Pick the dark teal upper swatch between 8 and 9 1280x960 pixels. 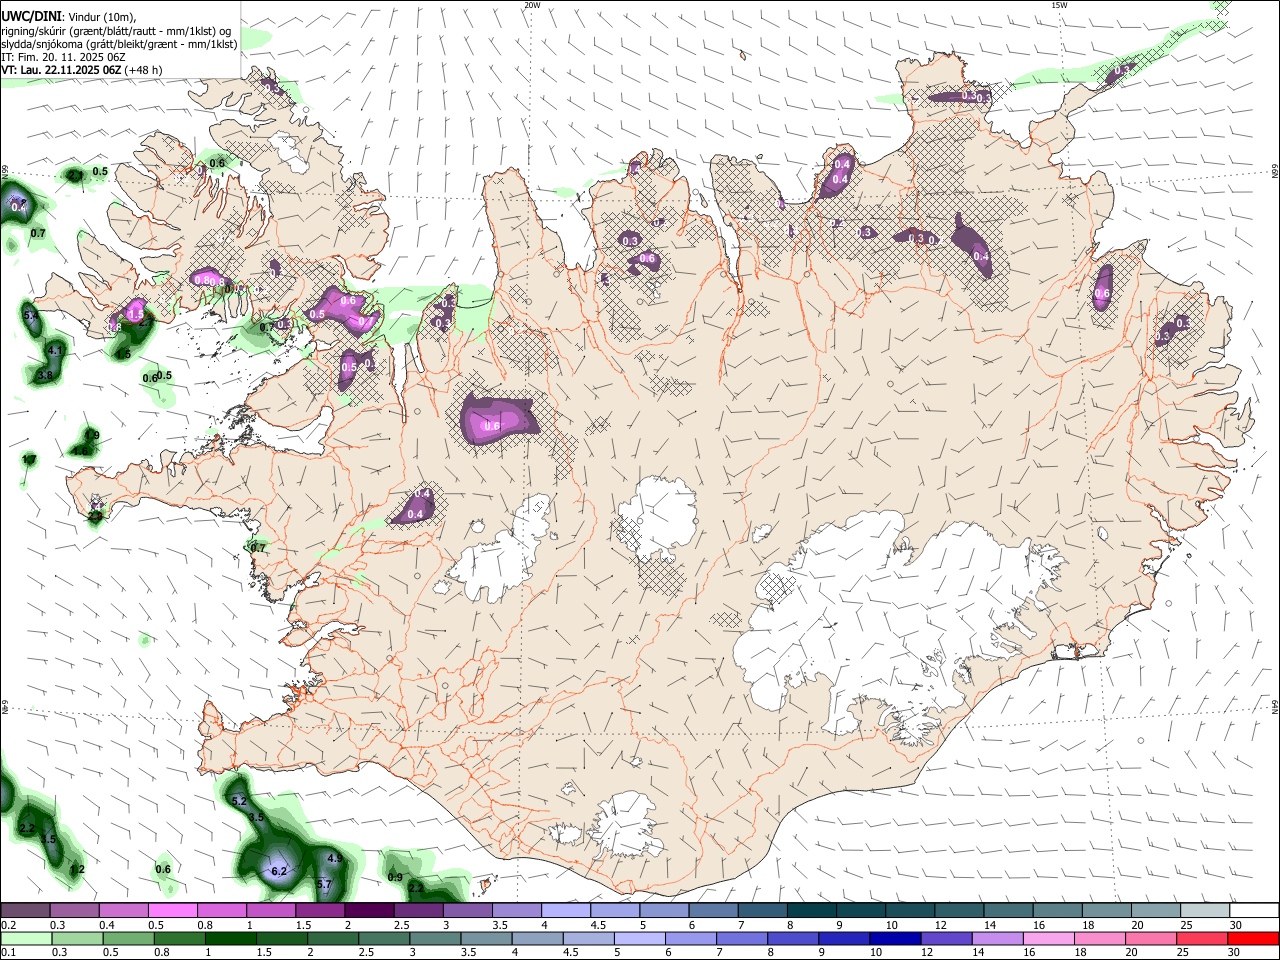pyautogui.click(x=811, y=911)
